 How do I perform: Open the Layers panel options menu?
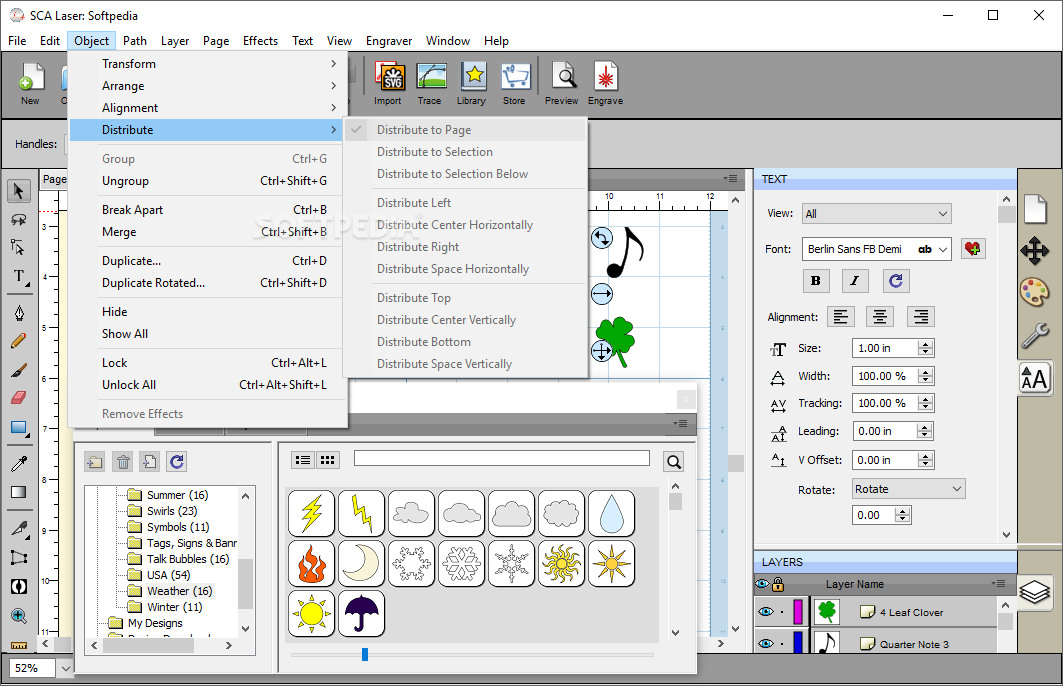pyautogui.click(x=997, y=583)
